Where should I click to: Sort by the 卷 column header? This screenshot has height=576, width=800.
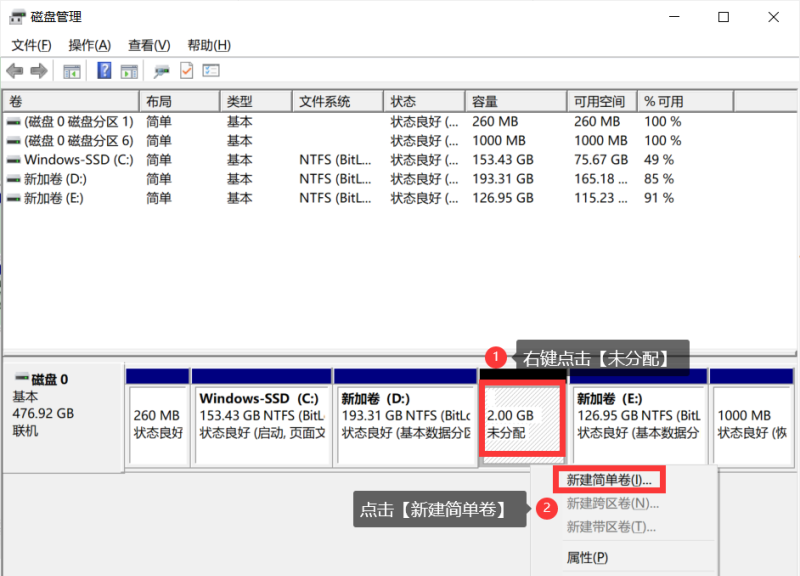71,102
